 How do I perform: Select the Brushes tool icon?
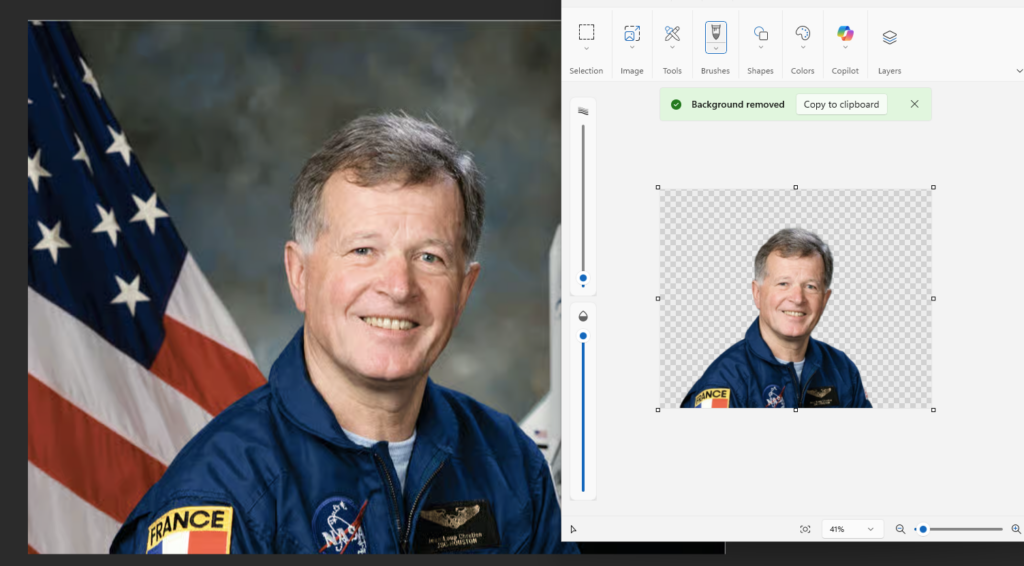tap(716, 33)
